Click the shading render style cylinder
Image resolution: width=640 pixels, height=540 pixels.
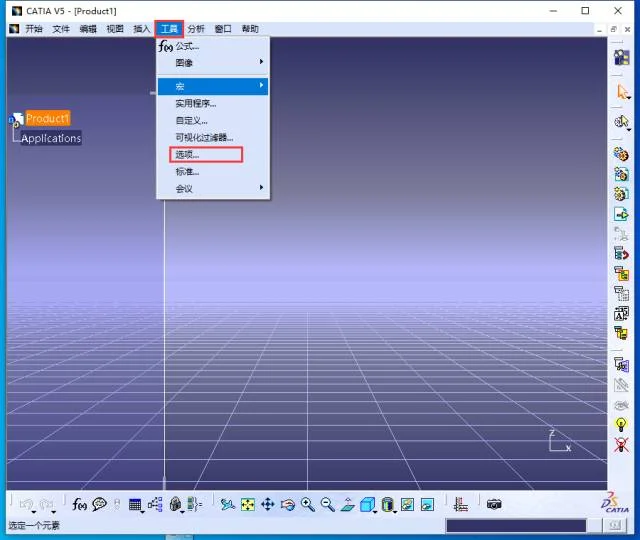point(387,504)
